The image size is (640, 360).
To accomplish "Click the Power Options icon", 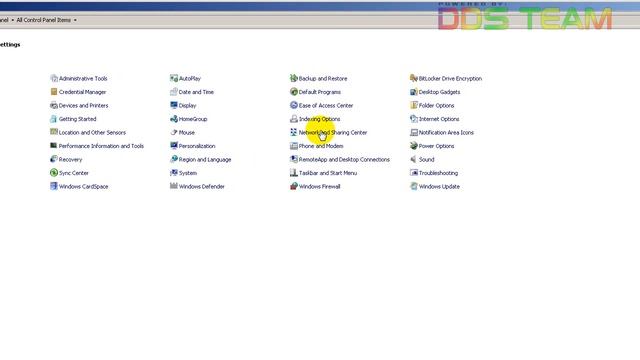I will pyautogui.click(x=414, y=146).
